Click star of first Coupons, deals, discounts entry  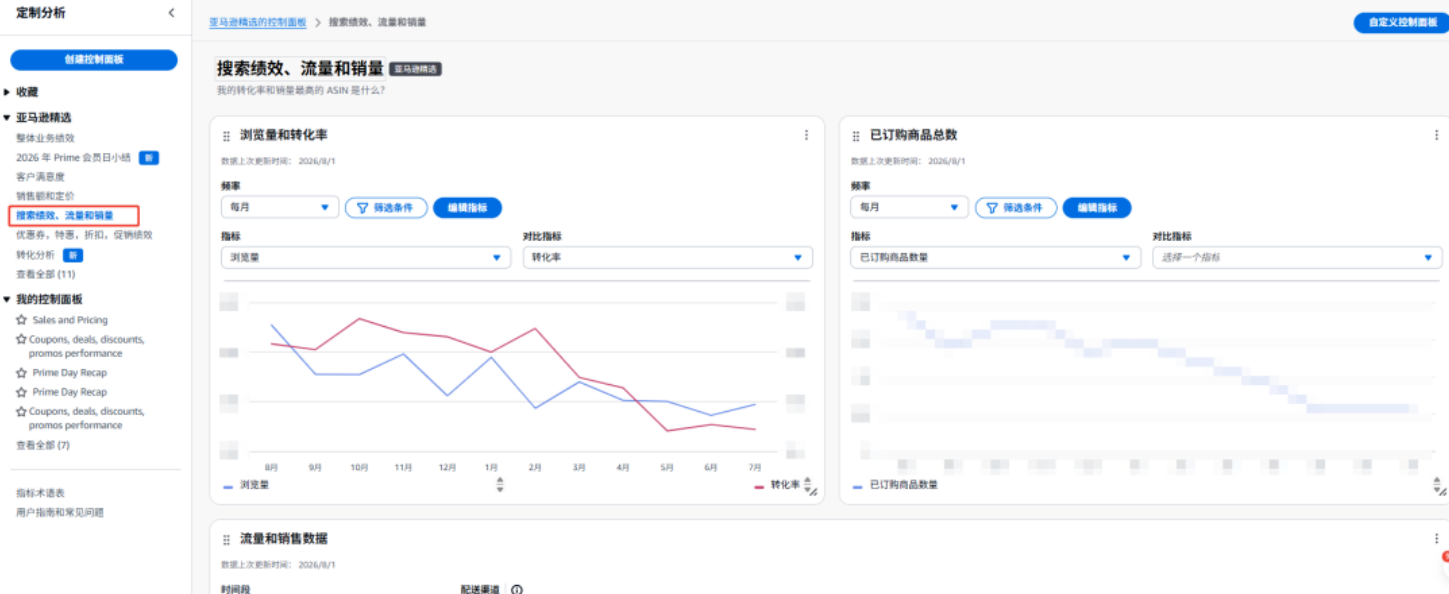[21, 340]
